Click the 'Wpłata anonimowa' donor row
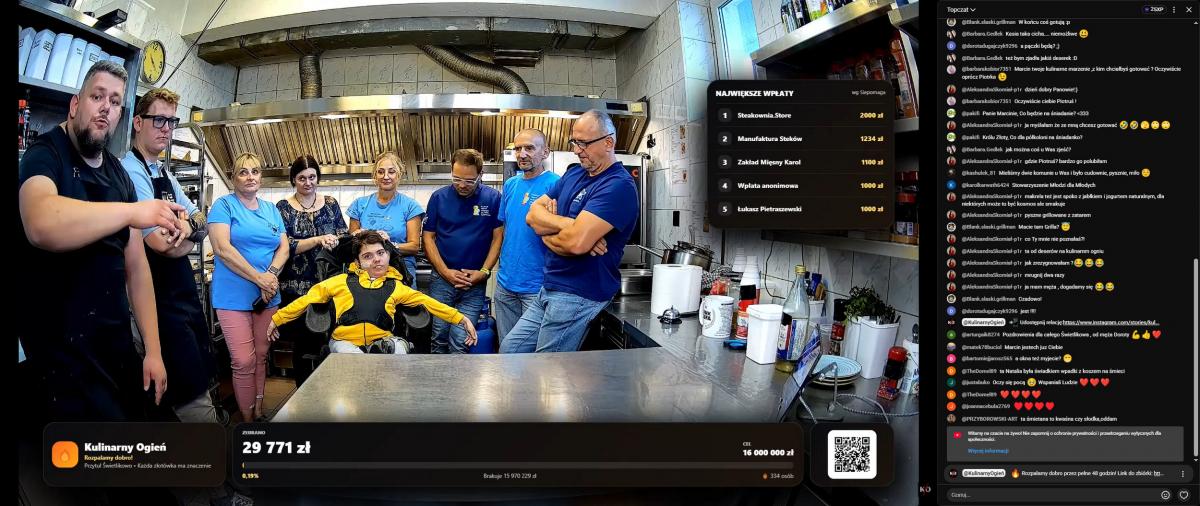The image size is (1200, 506). (x=800, y=185)
